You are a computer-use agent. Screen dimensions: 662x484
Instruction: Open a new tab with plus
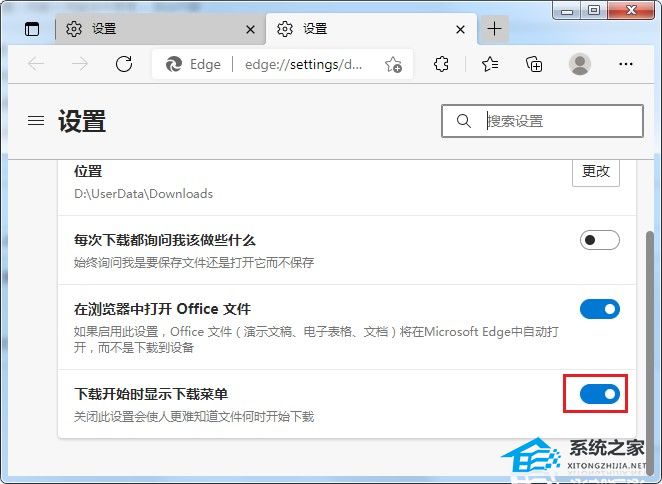[494, 29]
